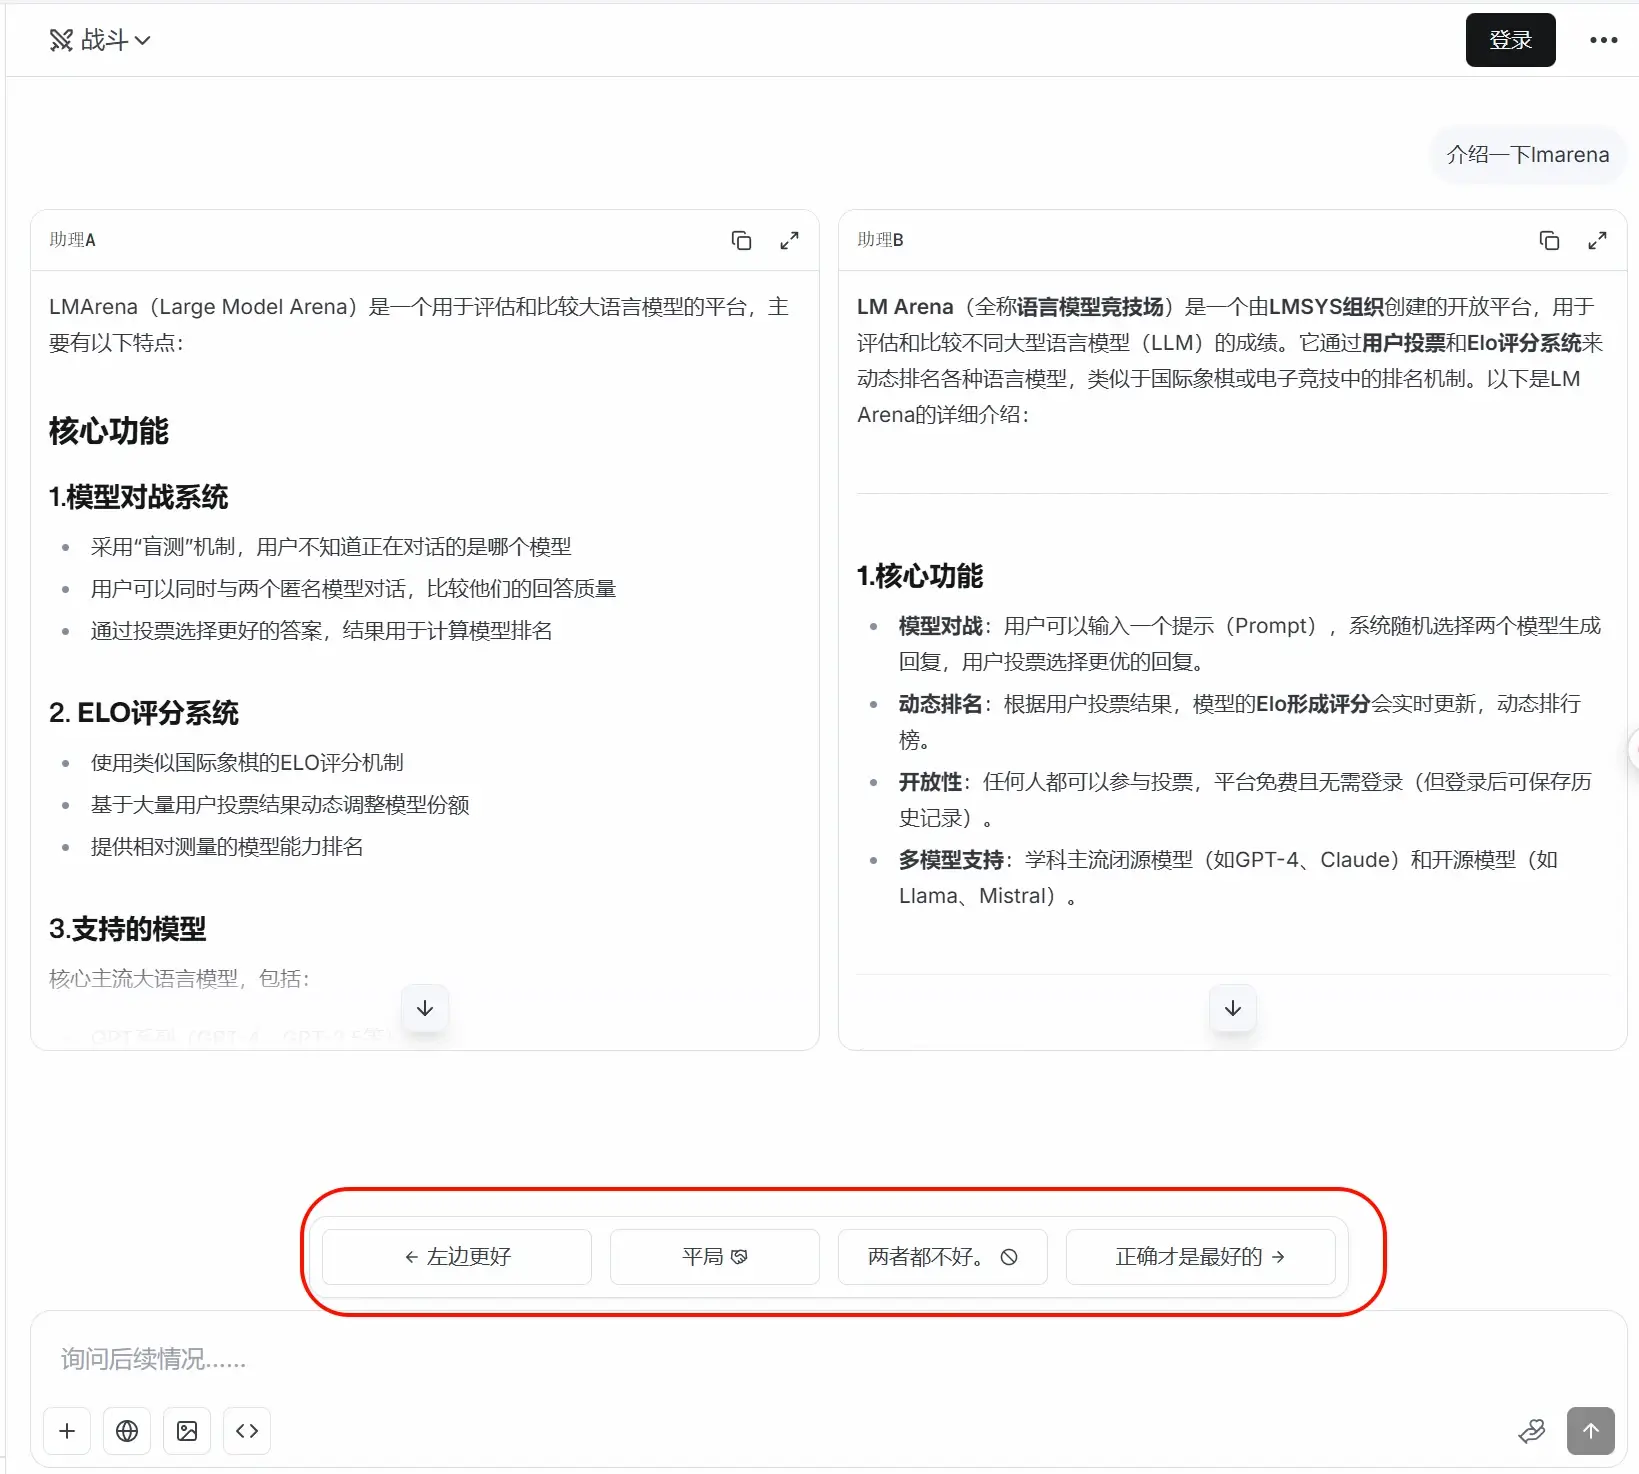Open the three-dots more options menu

pos(1603,40)
